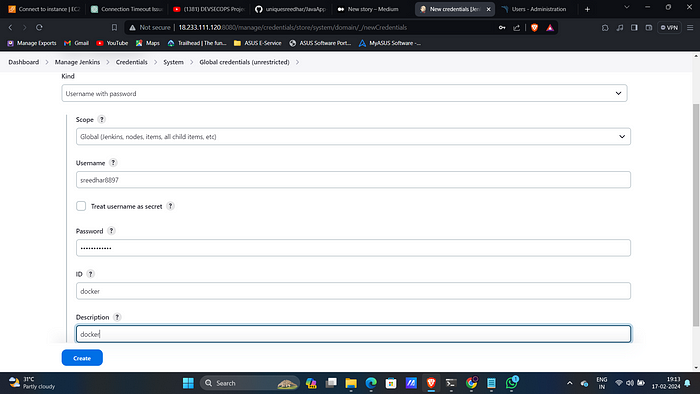700x394 pixels.
Task: Open a new browser tab with the plus
Action: [x=587, y=9]
